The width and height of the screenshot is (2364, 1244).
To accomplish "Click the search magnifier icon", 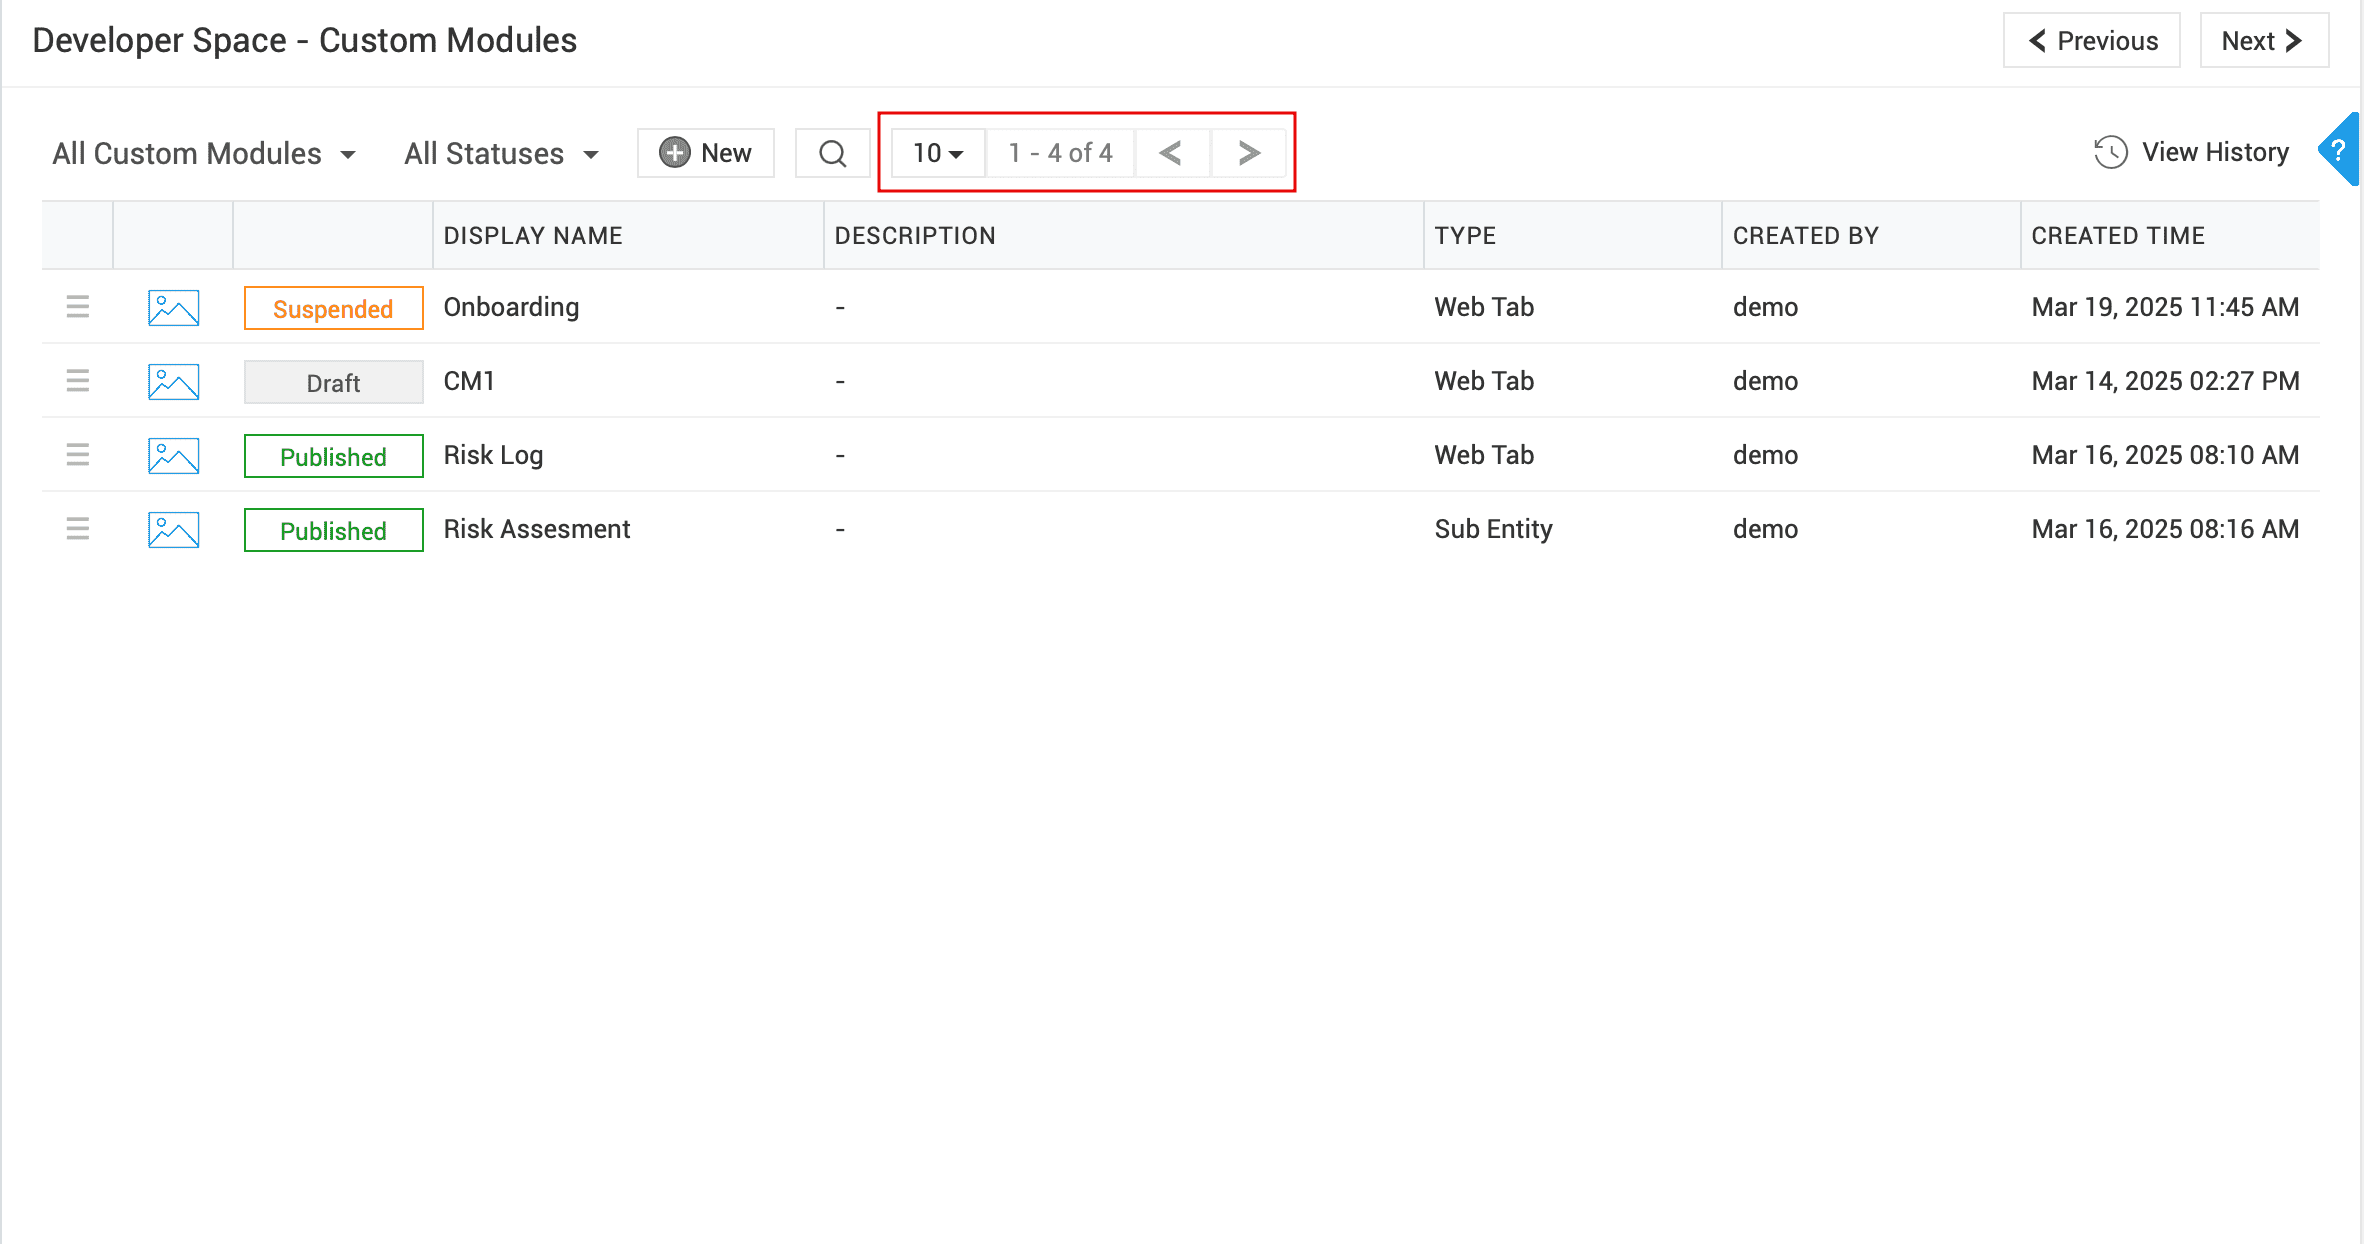I will 832,153.
